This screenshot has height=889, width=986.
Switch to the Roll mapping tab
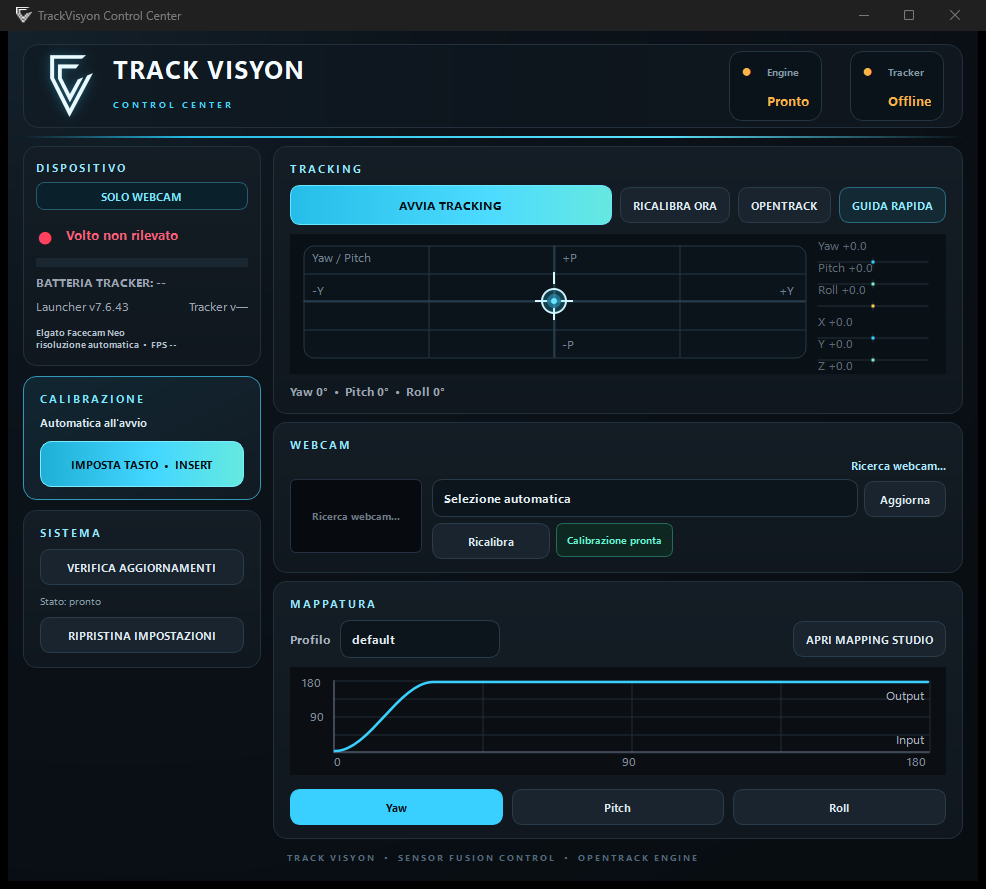coord(839,807)
